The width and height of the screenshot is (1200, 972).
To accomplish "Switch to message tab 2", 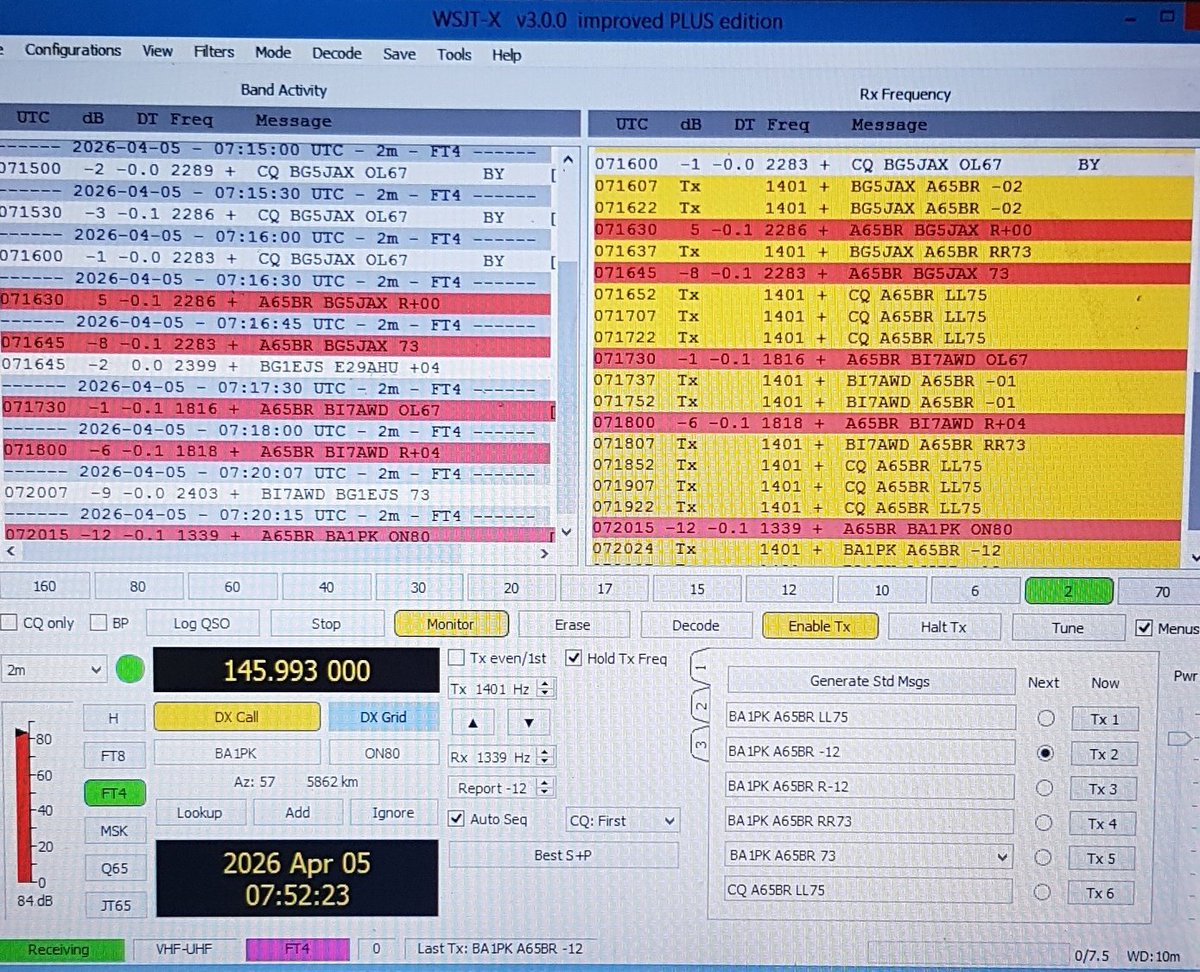I will point(701,708).
